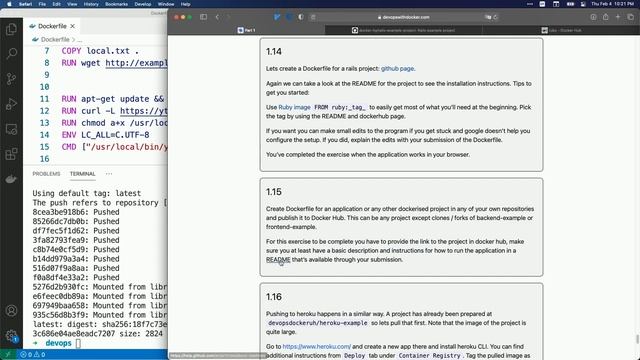Open the Search view in VS Code
Viewport: 640px width, 360px height.
(11, 53)
